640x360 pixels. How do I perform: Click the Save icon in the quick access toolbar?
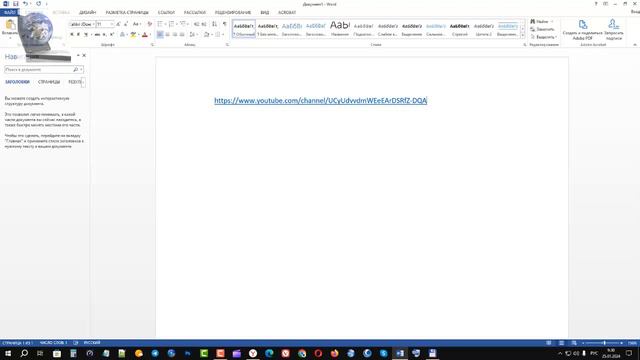click(x=16, y=4)
